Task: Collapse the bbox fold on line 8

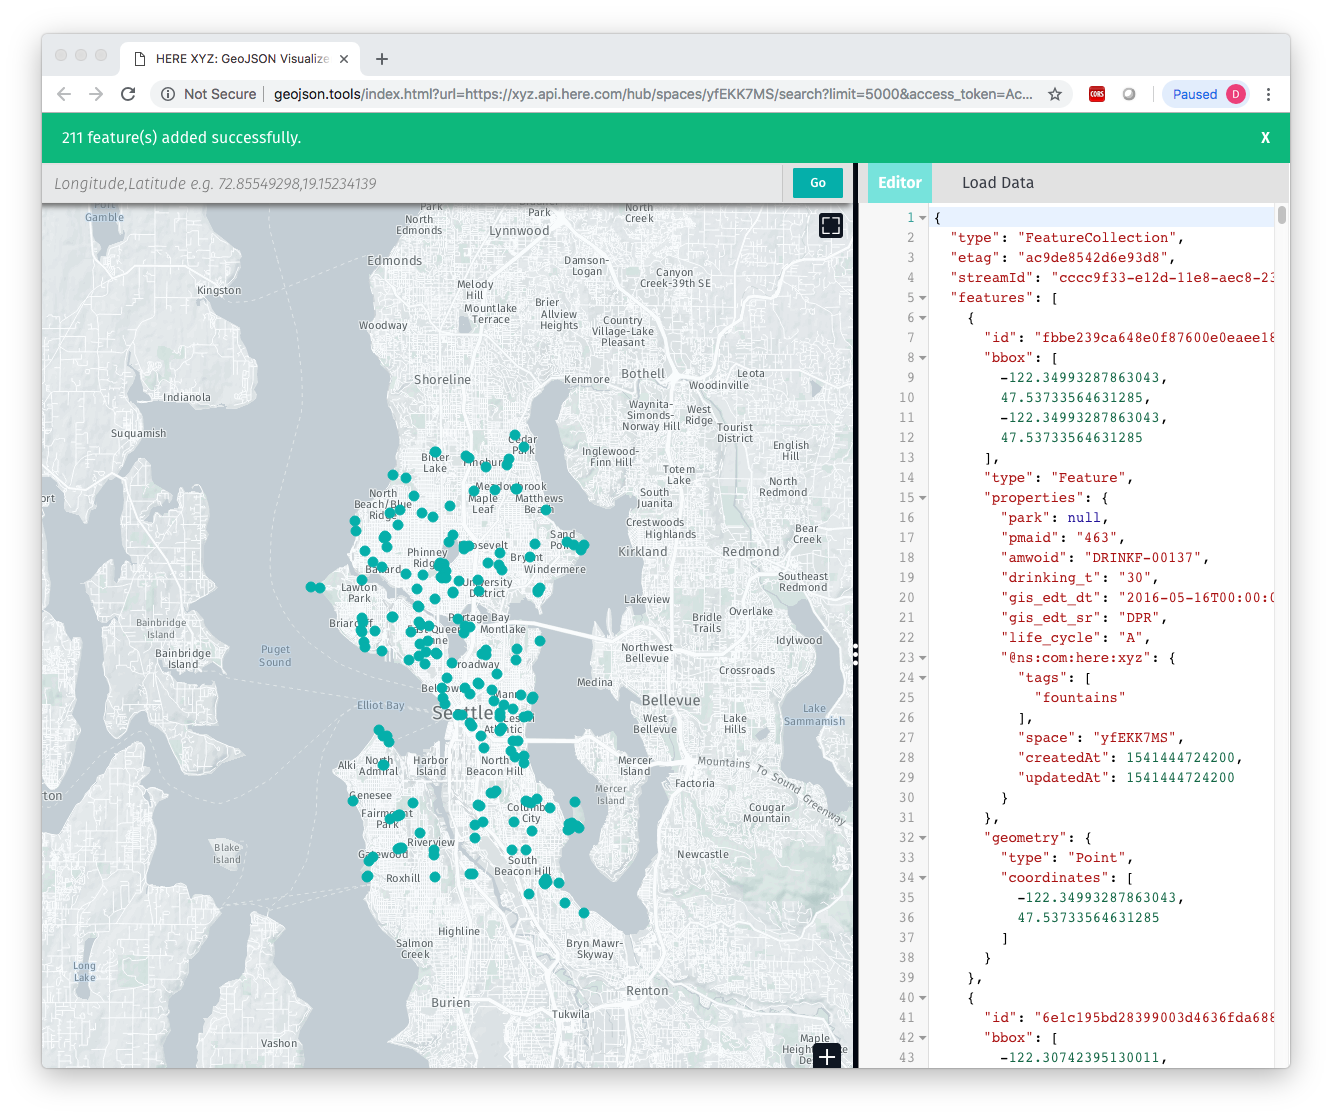Action: tap(922, 358)
